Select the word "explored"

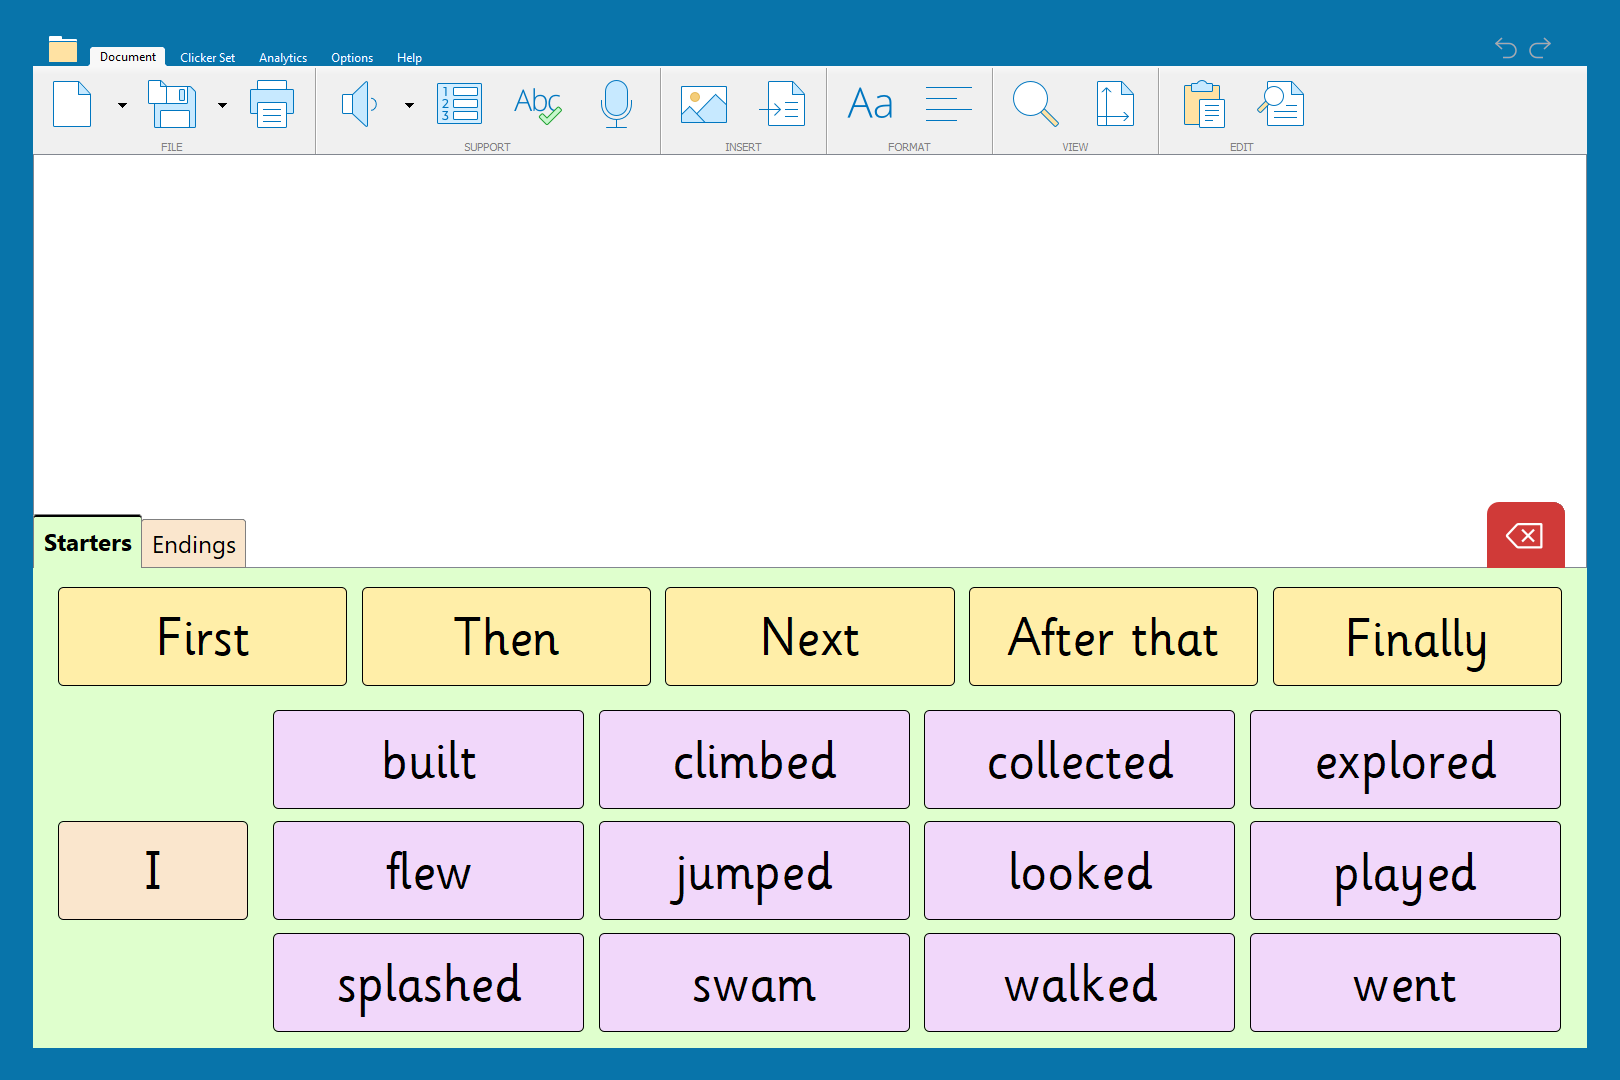pos(1405,760)
